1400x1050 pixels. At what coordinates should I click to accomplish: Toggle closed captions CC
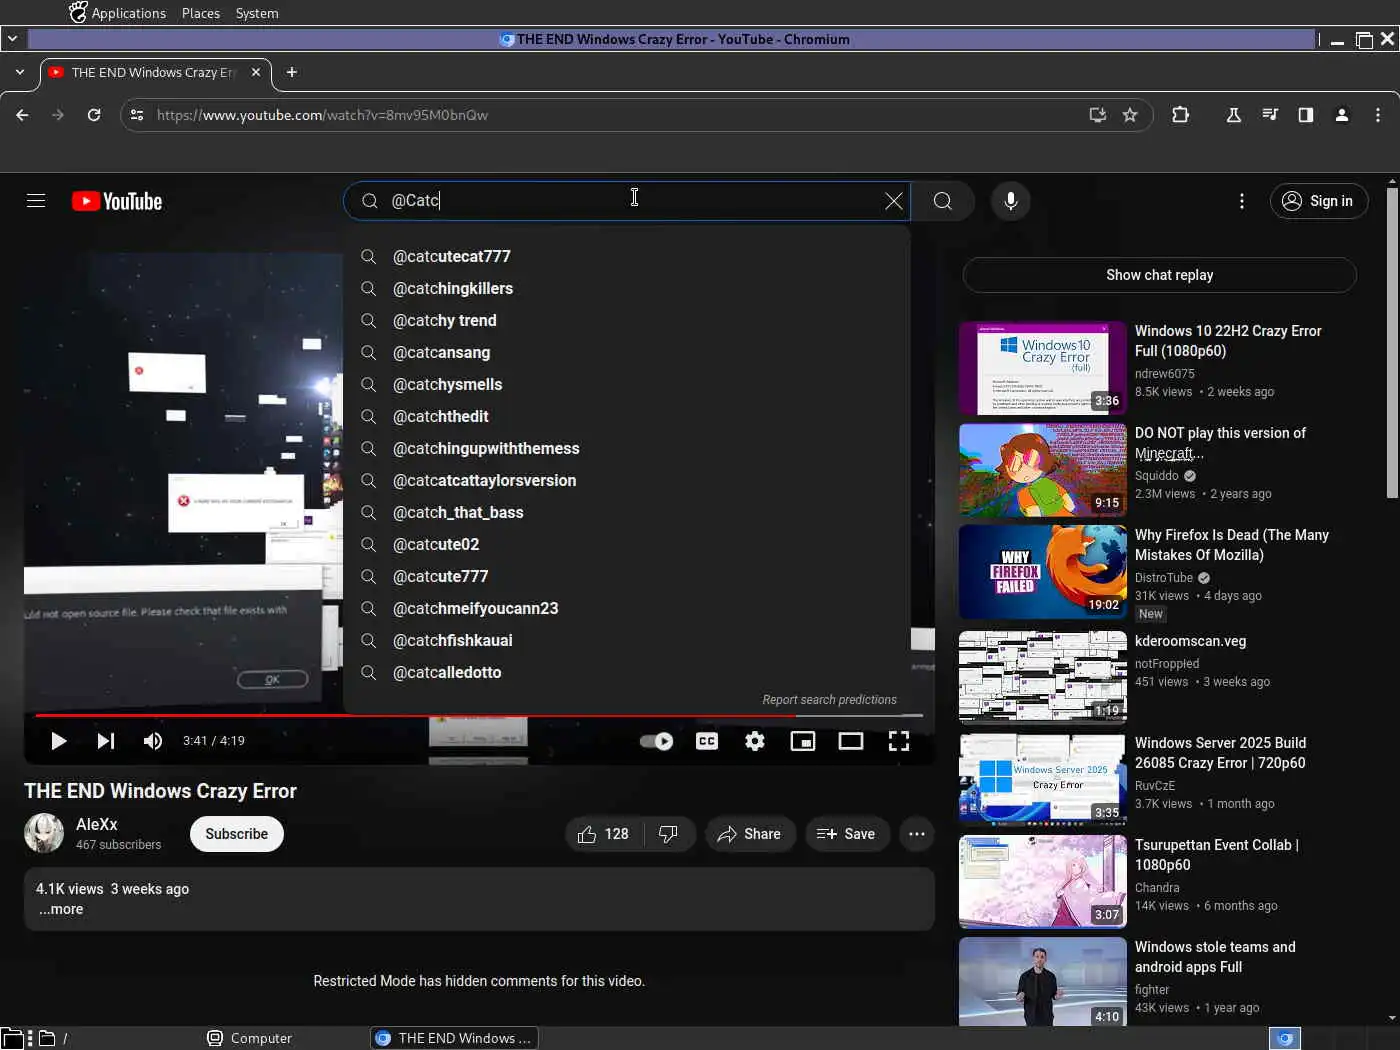tap(707, 741)
